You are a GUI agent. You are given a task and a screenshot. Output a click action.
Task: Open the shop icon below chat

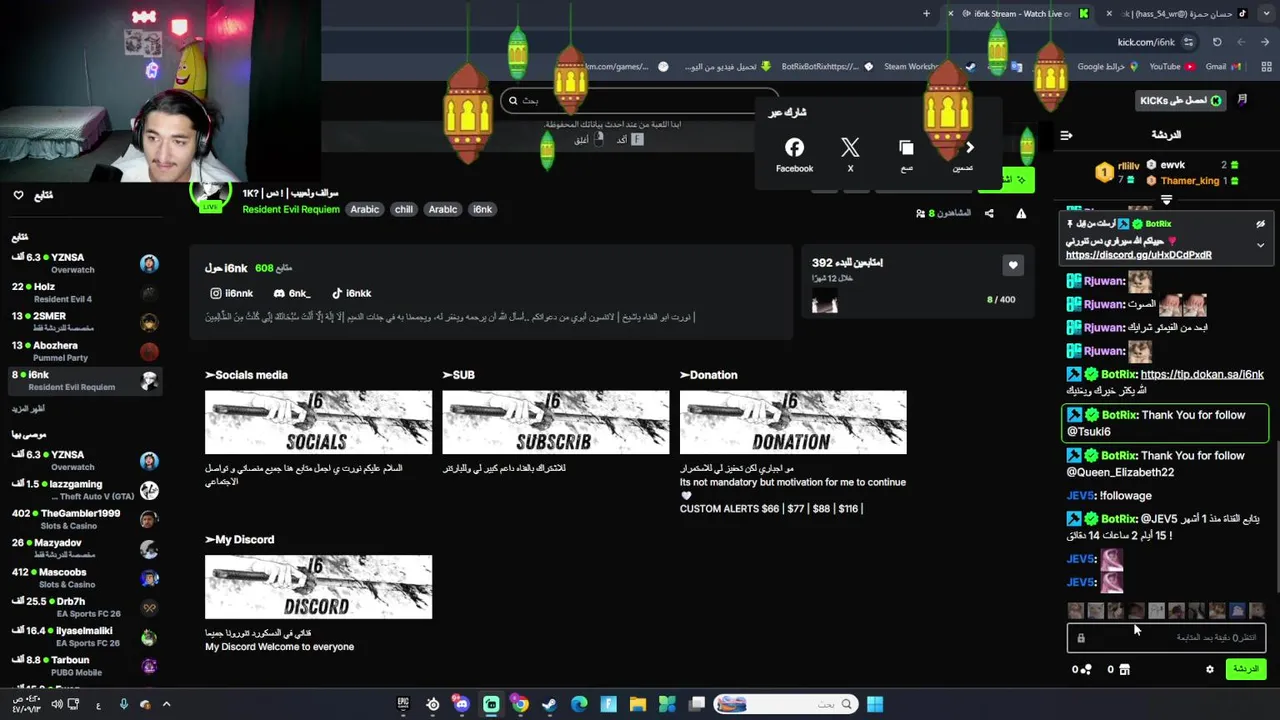click(1124, 669)
